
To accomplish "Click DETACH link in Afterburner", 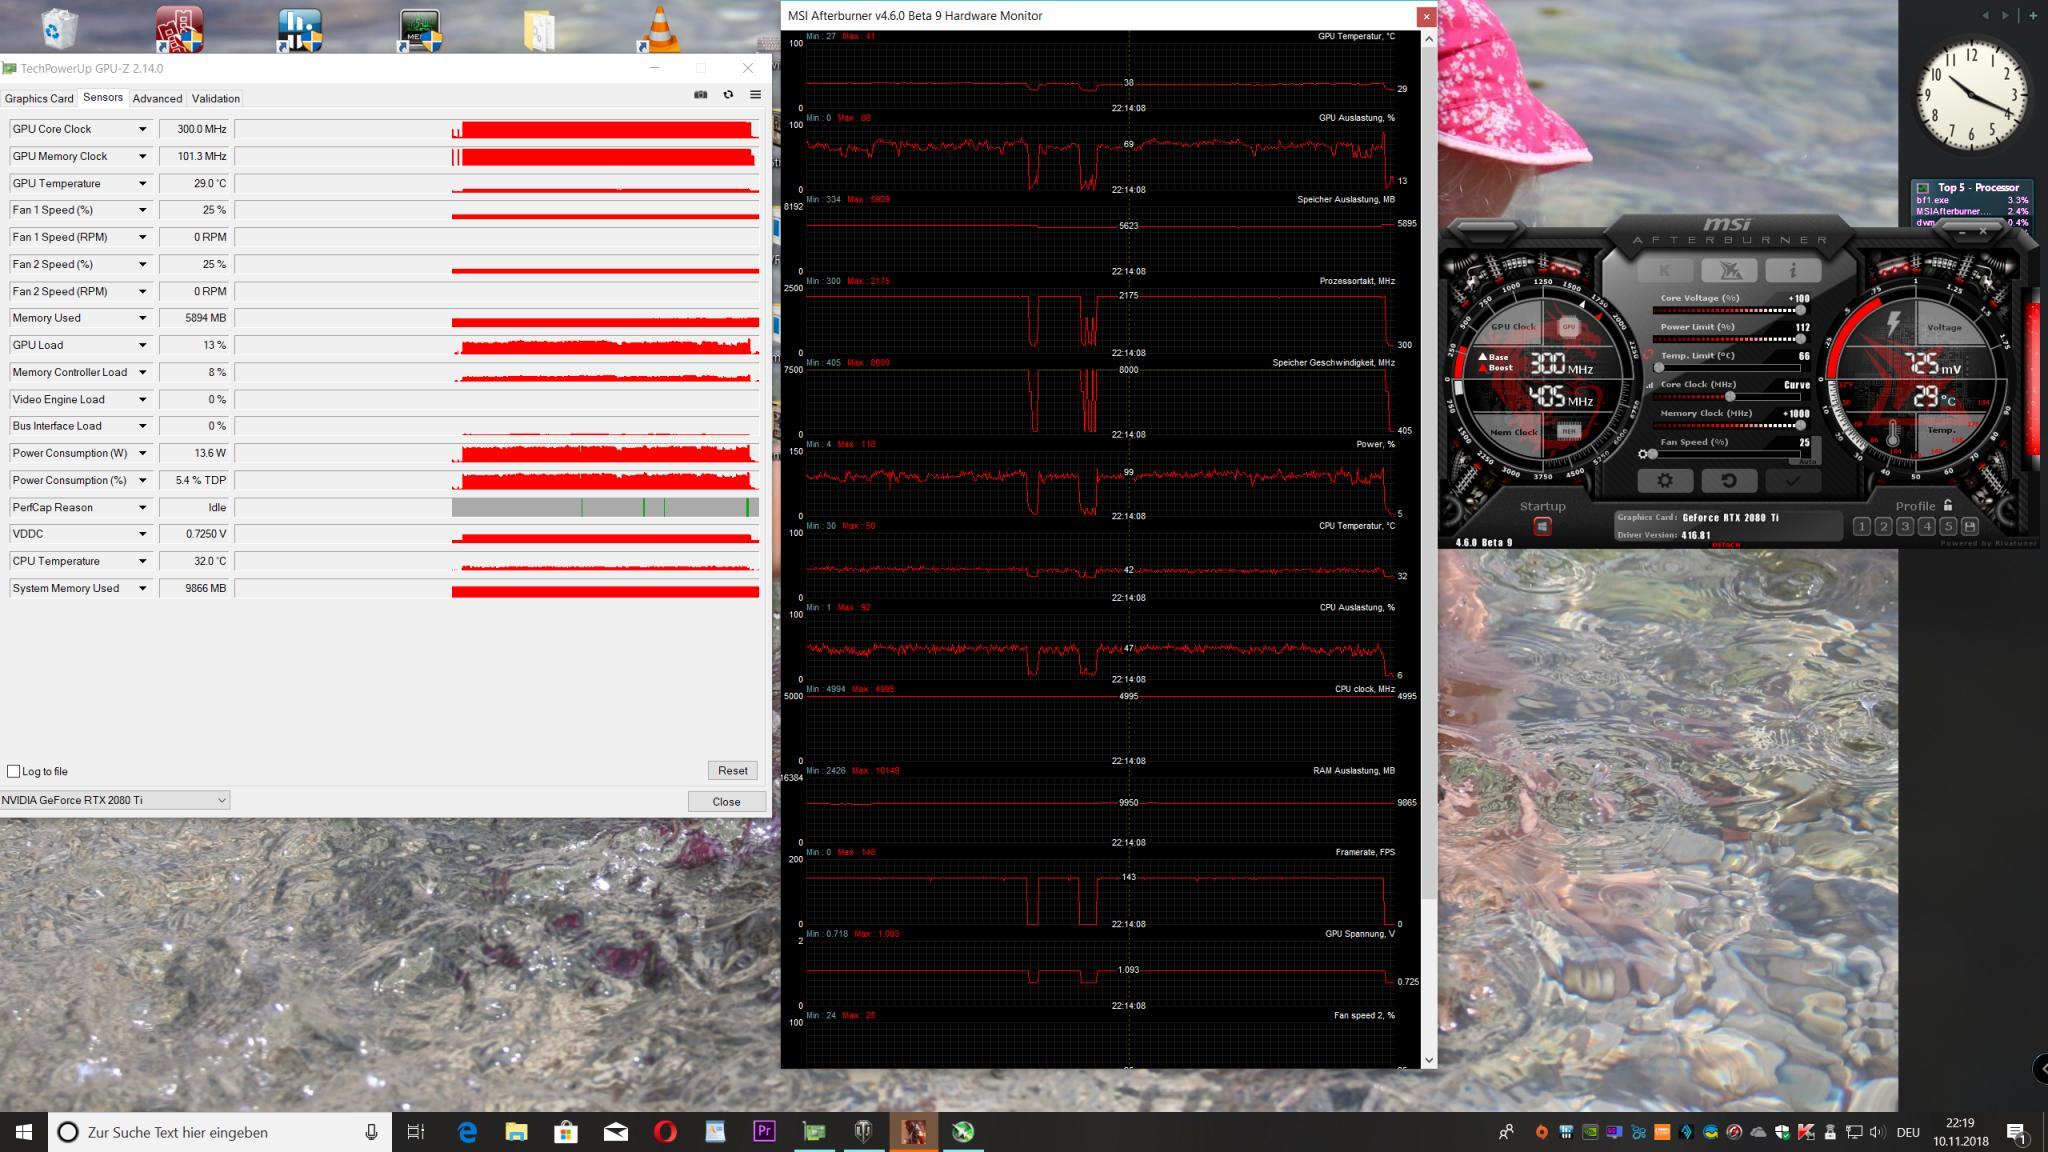I will point(1726,545).
